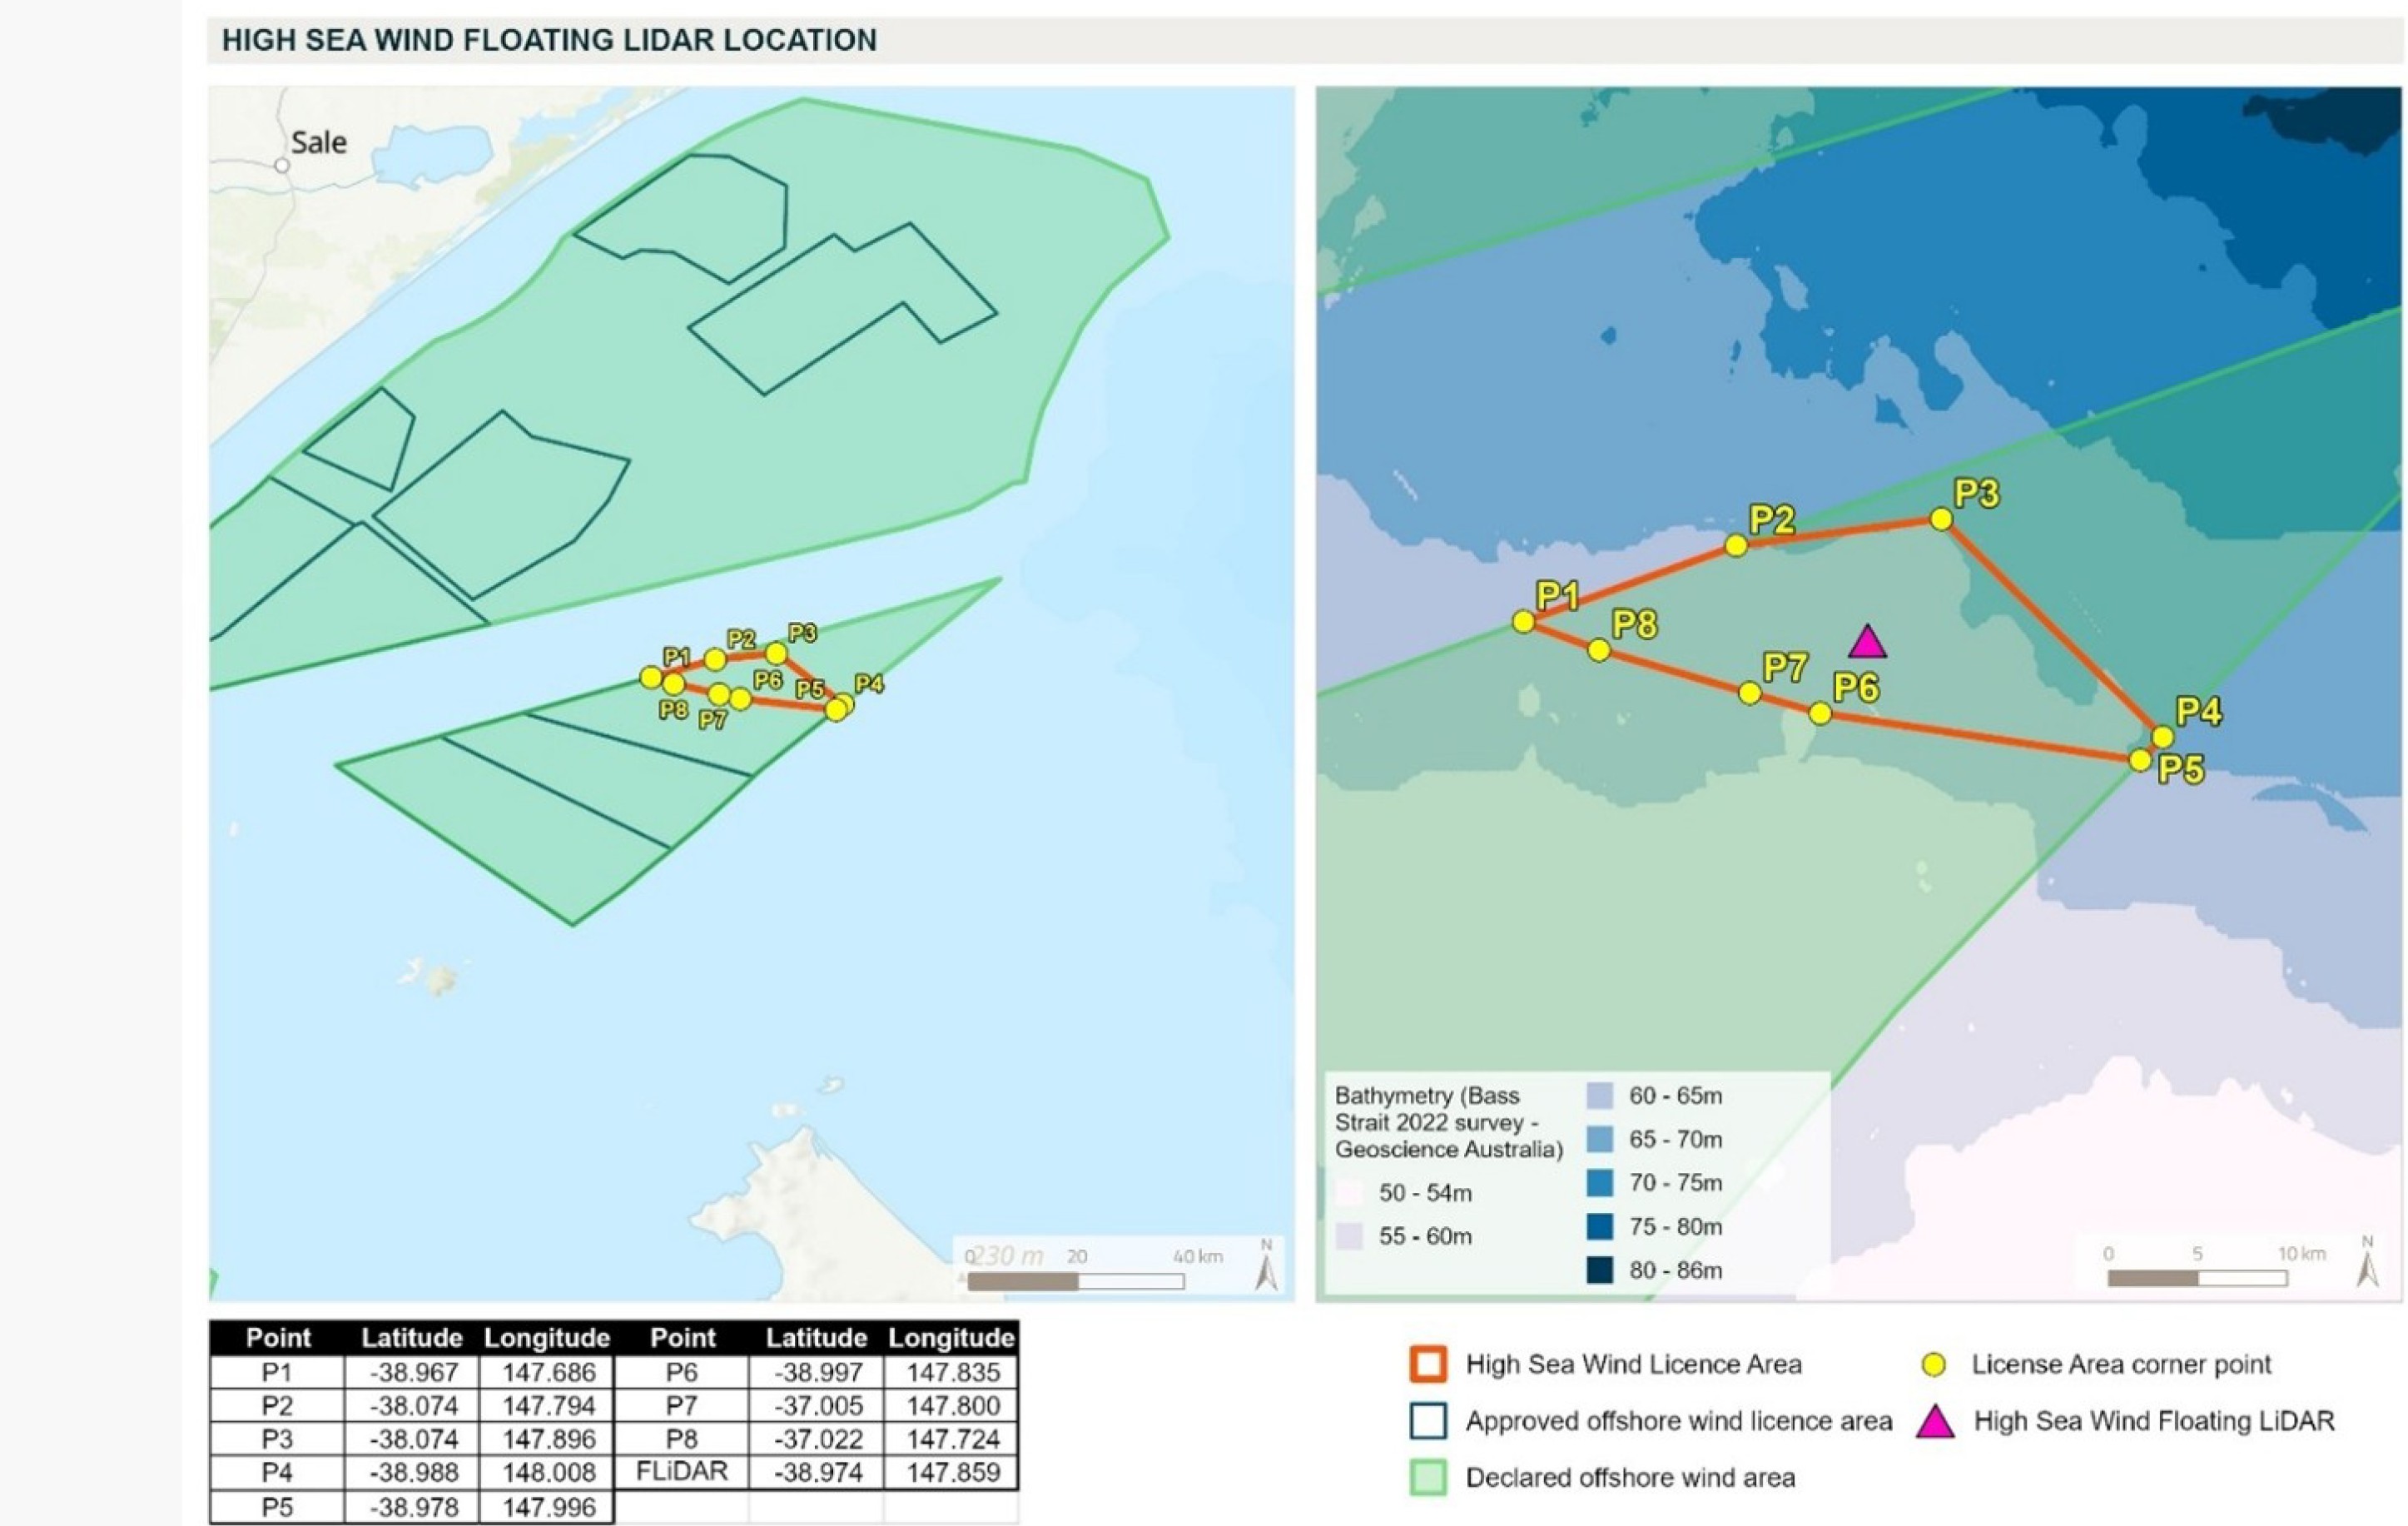Select the P6 yellow marker on the right map
The width and height of the screenshot is (2408, 1526).
click(1820, 713)
